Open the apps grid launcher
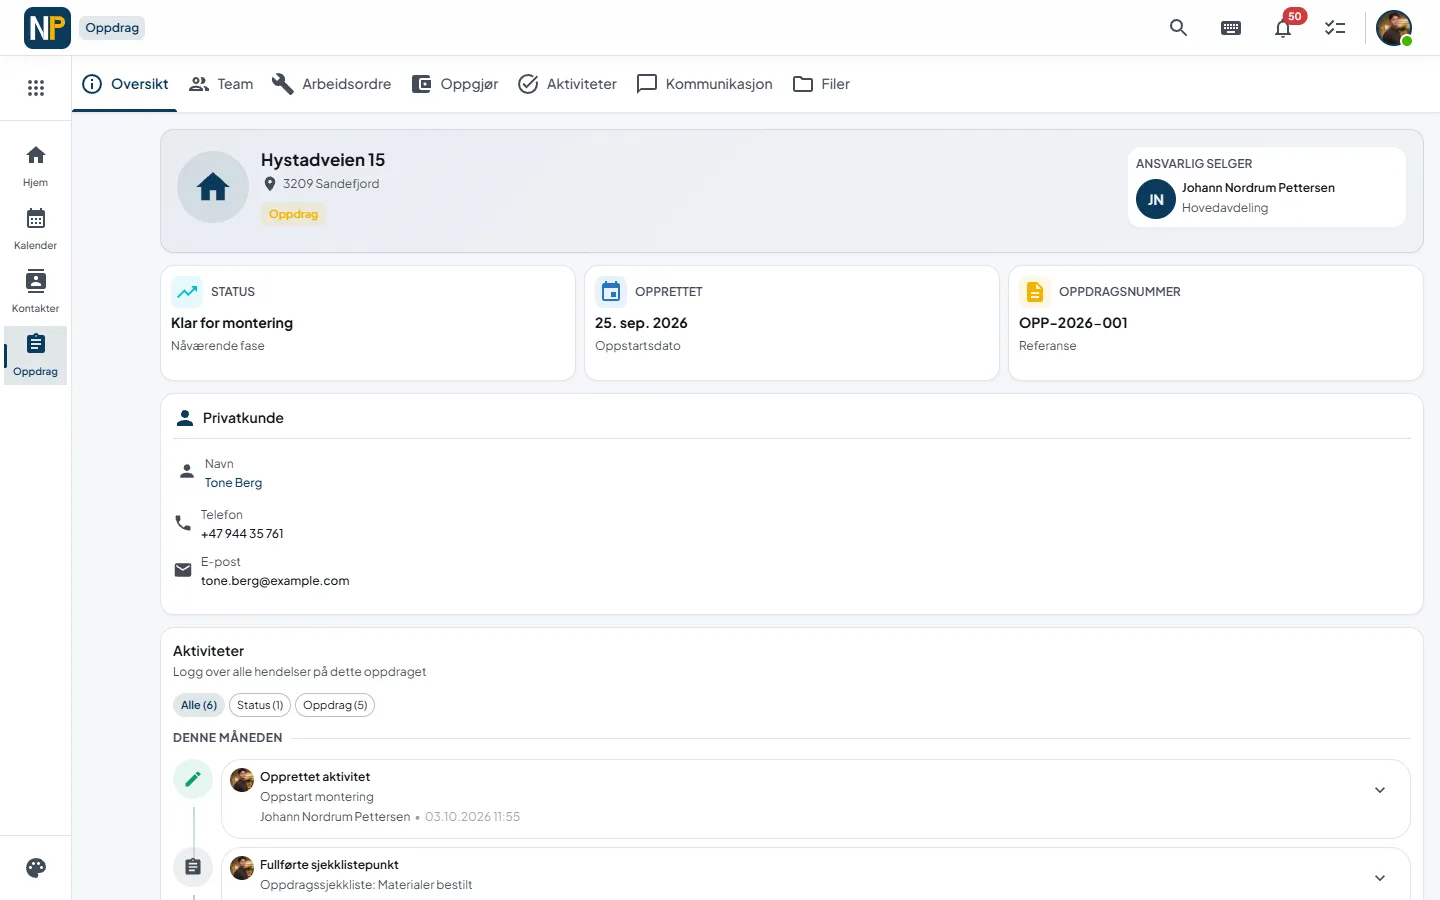Screen dimensions: 1440x900 pos(36,88)
